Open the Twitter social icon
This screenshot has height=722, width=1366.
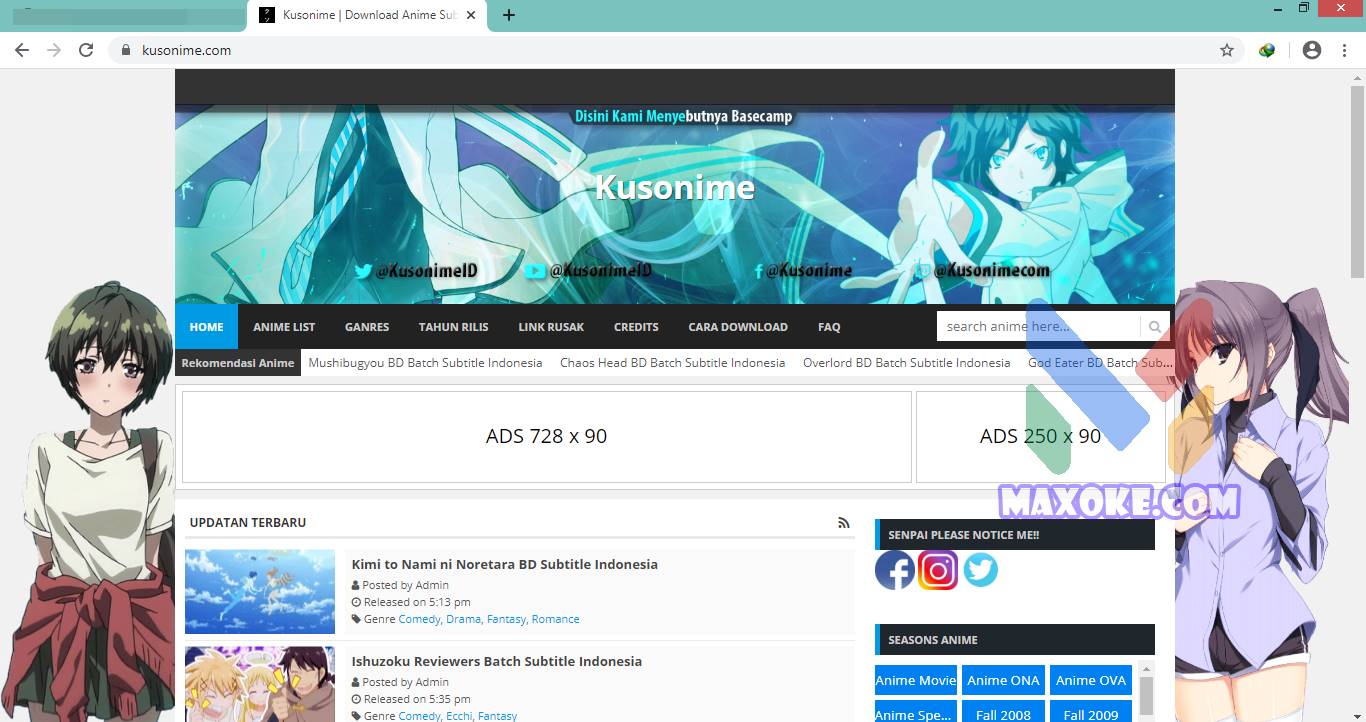(x=981, y=570)
